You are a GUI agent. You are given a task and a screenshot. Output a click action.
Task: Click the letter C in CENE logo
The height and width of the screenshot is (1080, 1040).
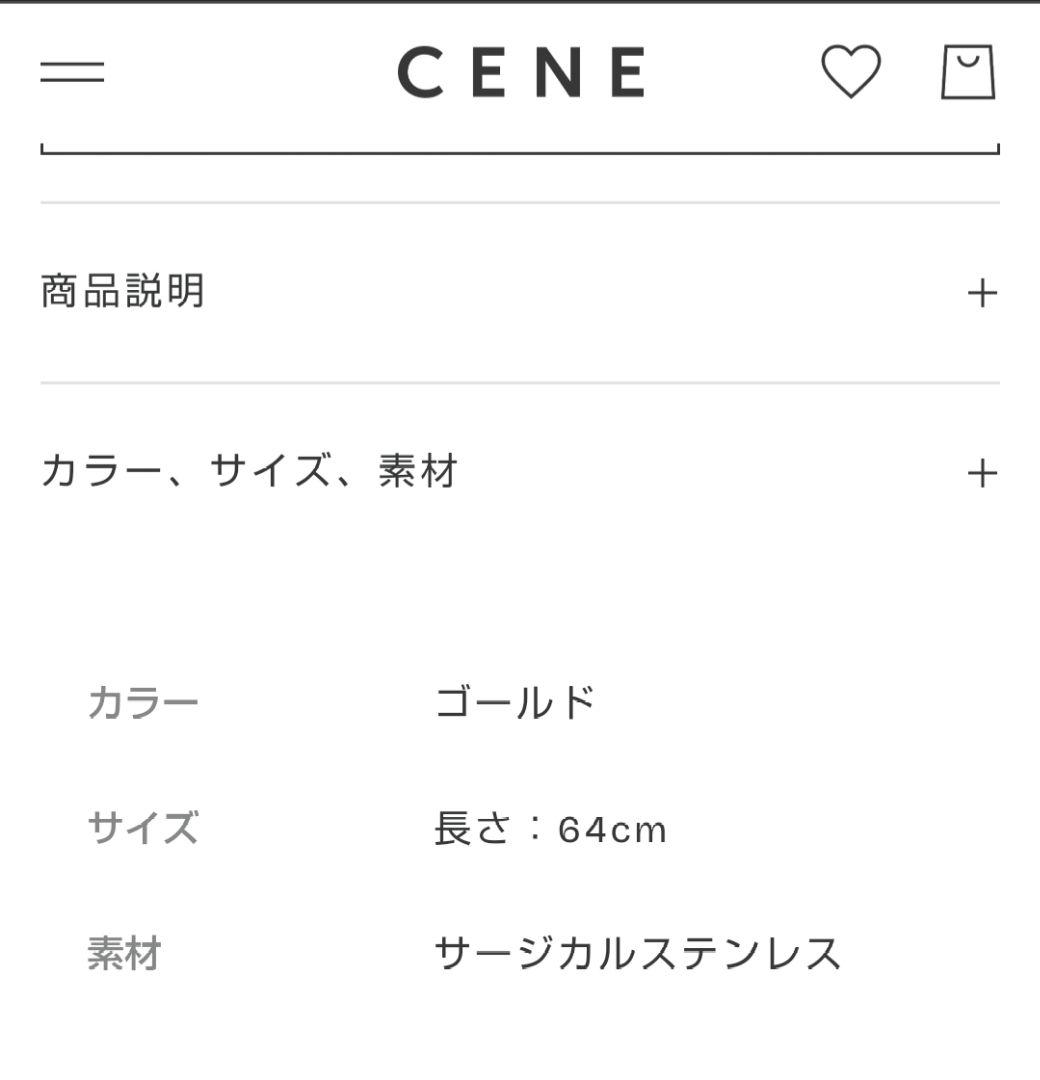421,72
